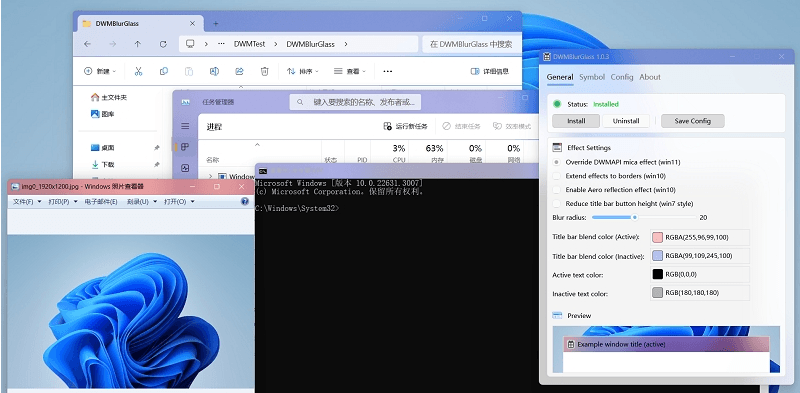Open the Burn(U) menu in Photo Viewer
This screenshot has width=800, height=393.
[141, 202]
